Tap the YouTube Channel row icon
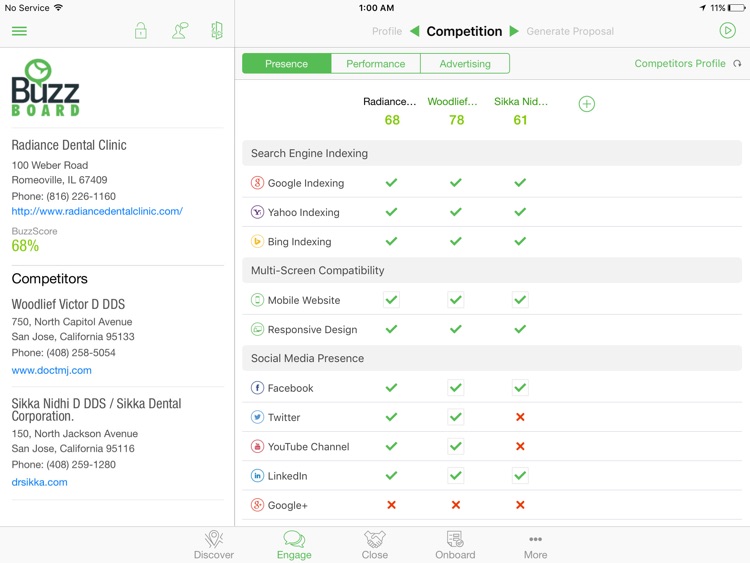 click(257, 446)
